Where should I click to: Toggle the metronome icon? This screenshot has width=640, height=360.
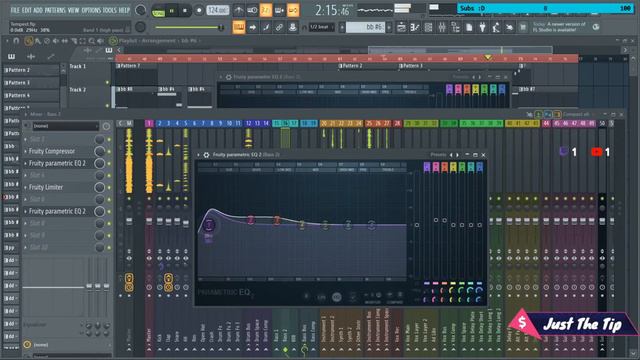239,10
